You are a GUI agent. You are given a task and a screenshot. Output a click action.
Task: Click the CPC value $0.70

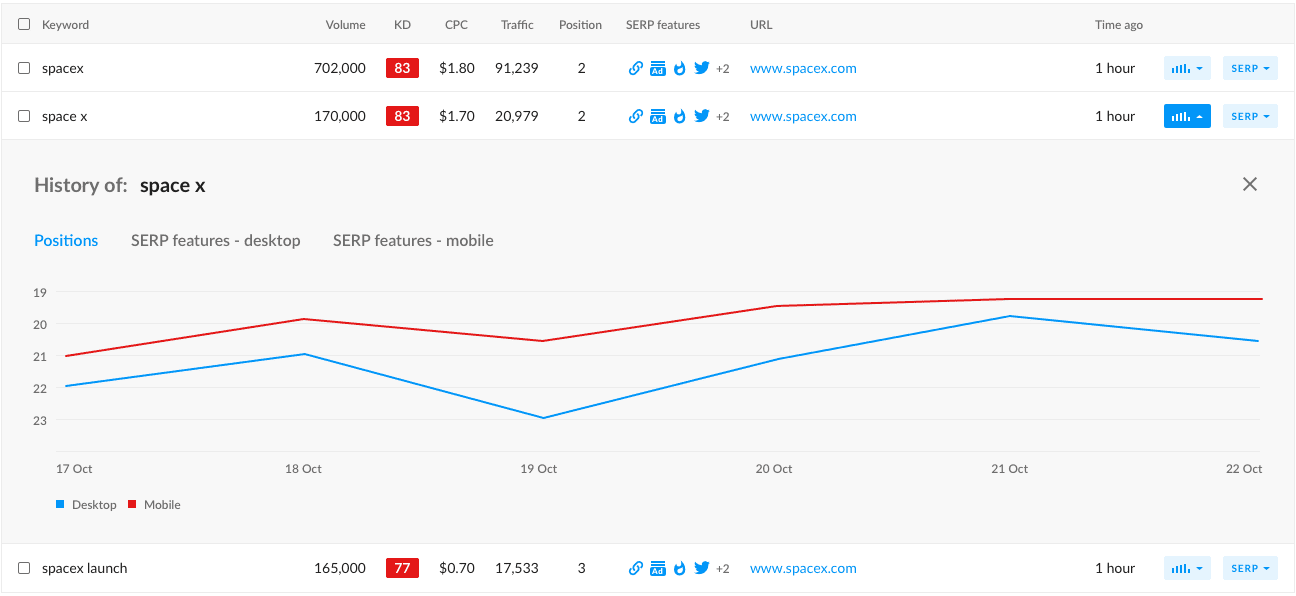click(457, 568)
